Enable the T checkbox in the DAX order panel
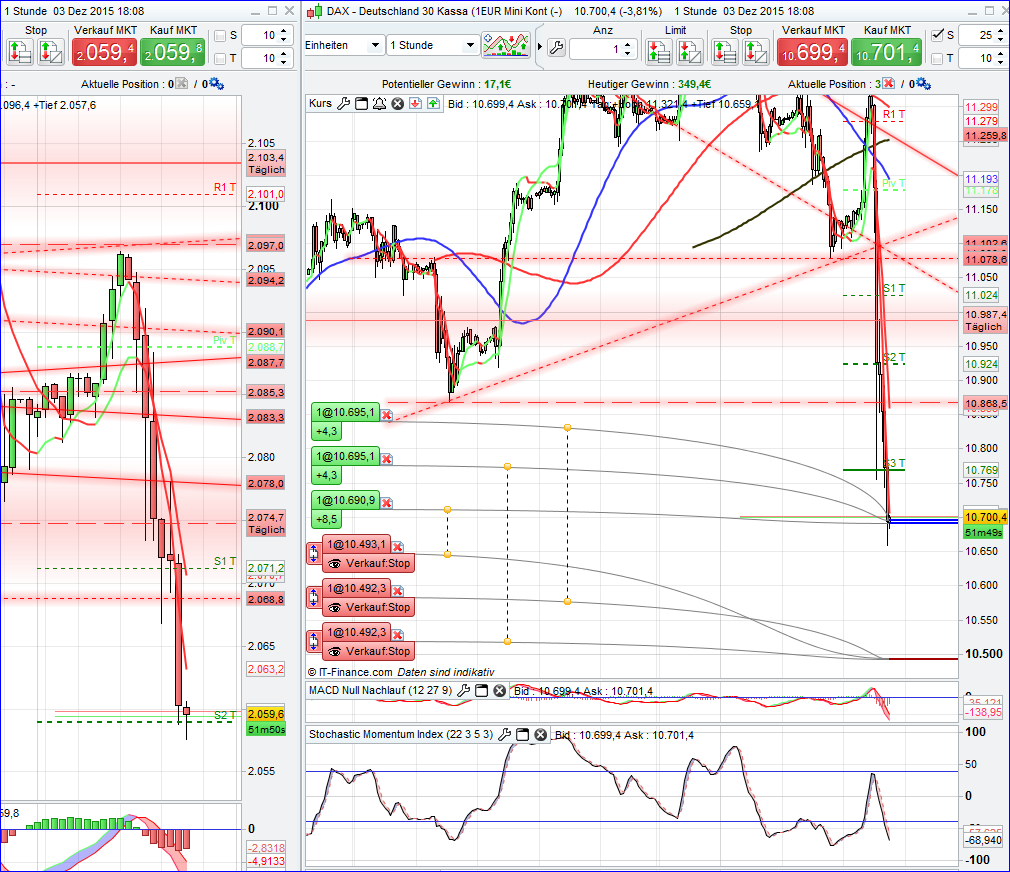Viewport: 1010px width, 872px height. coord(936,56)
